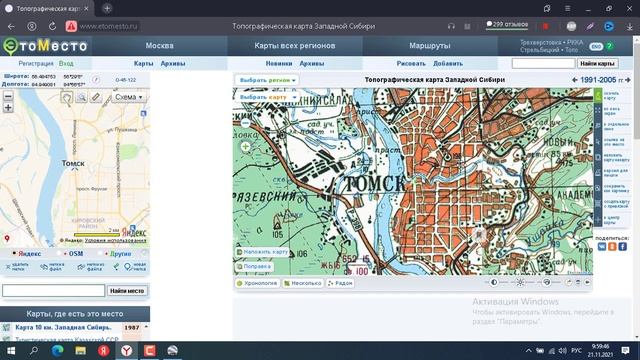Zoom out topographic map with minus

coord(245,122)
